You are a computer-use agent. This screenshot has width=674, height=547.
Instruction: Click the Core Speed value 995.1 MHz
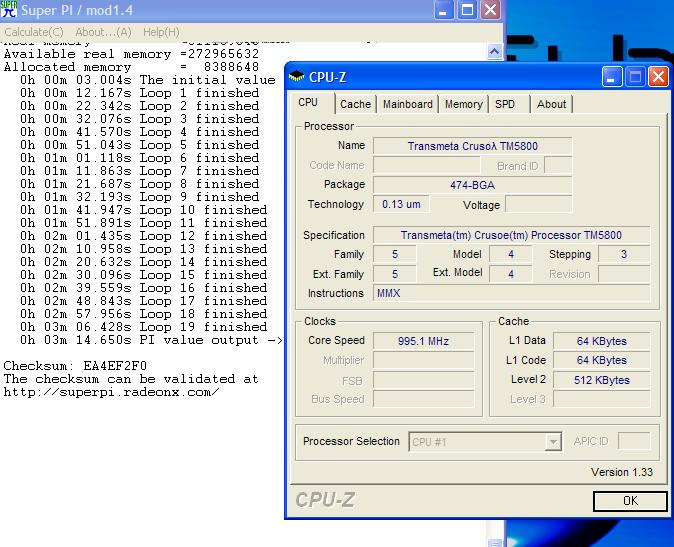click(x=423, y=341)
